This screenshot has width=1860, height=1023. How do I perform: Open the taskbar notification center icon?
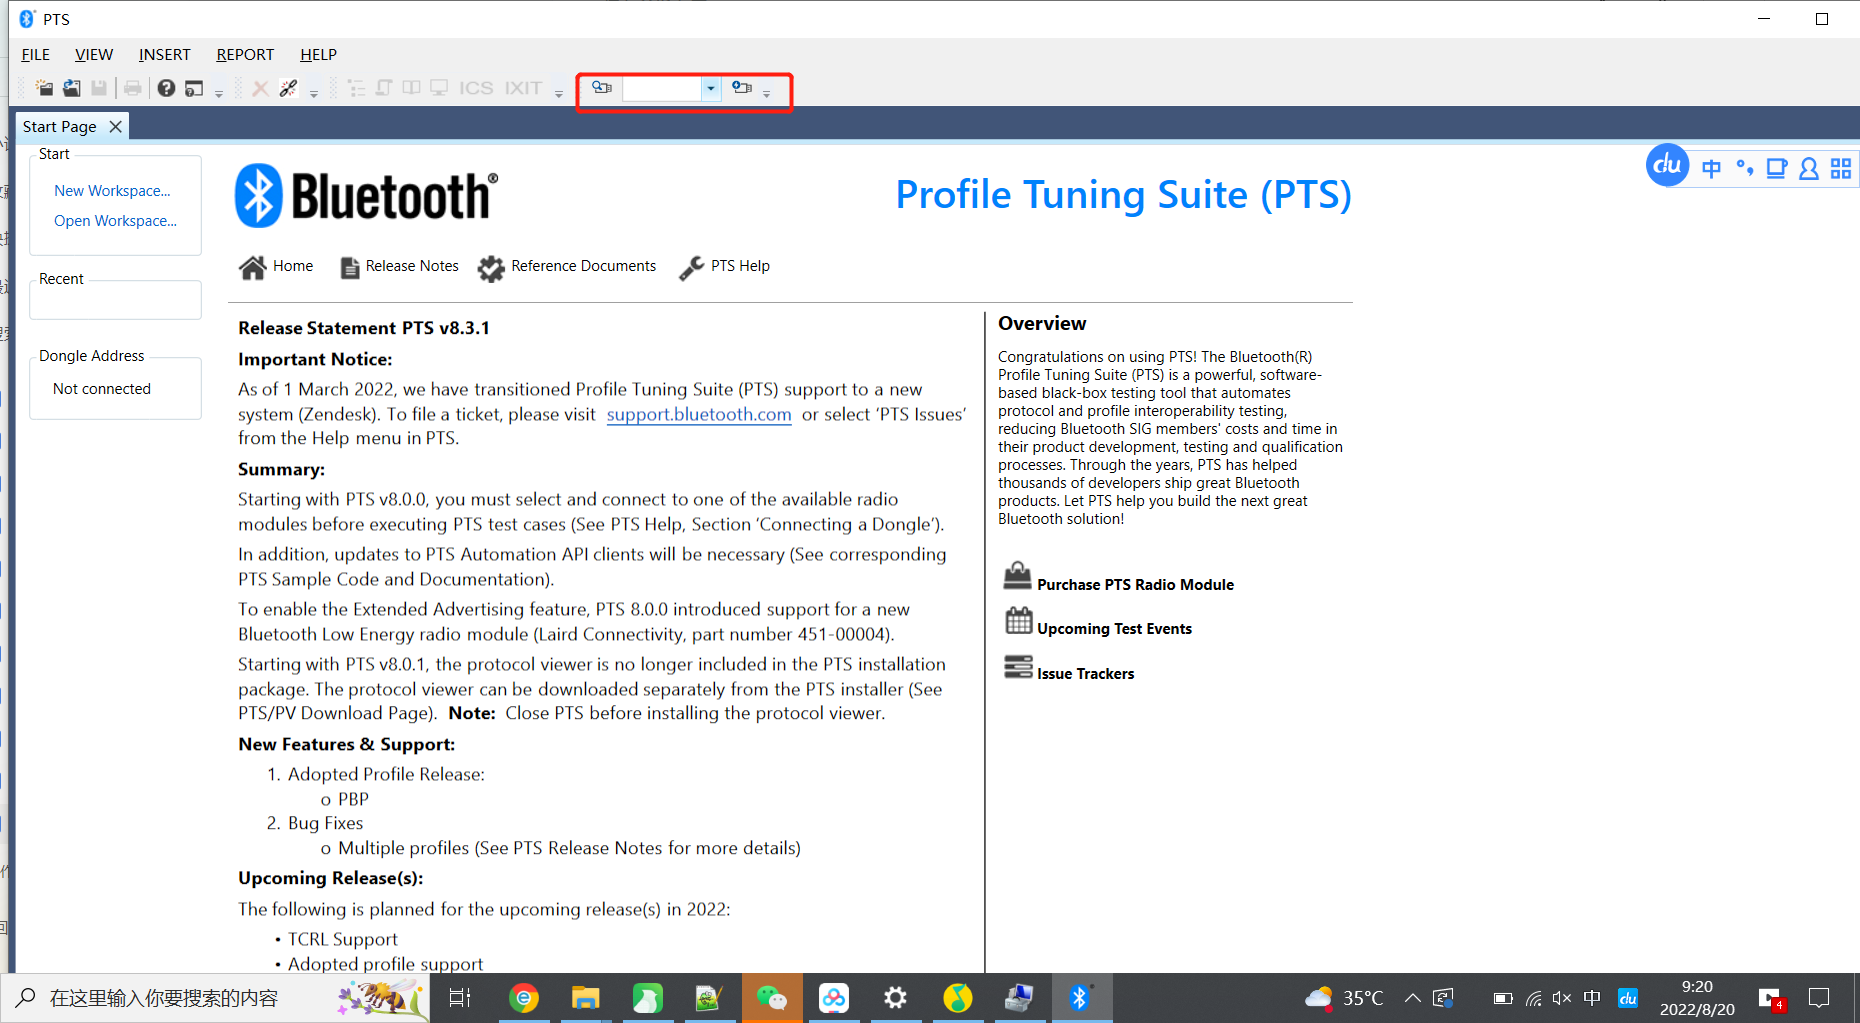pos(1819,998)
